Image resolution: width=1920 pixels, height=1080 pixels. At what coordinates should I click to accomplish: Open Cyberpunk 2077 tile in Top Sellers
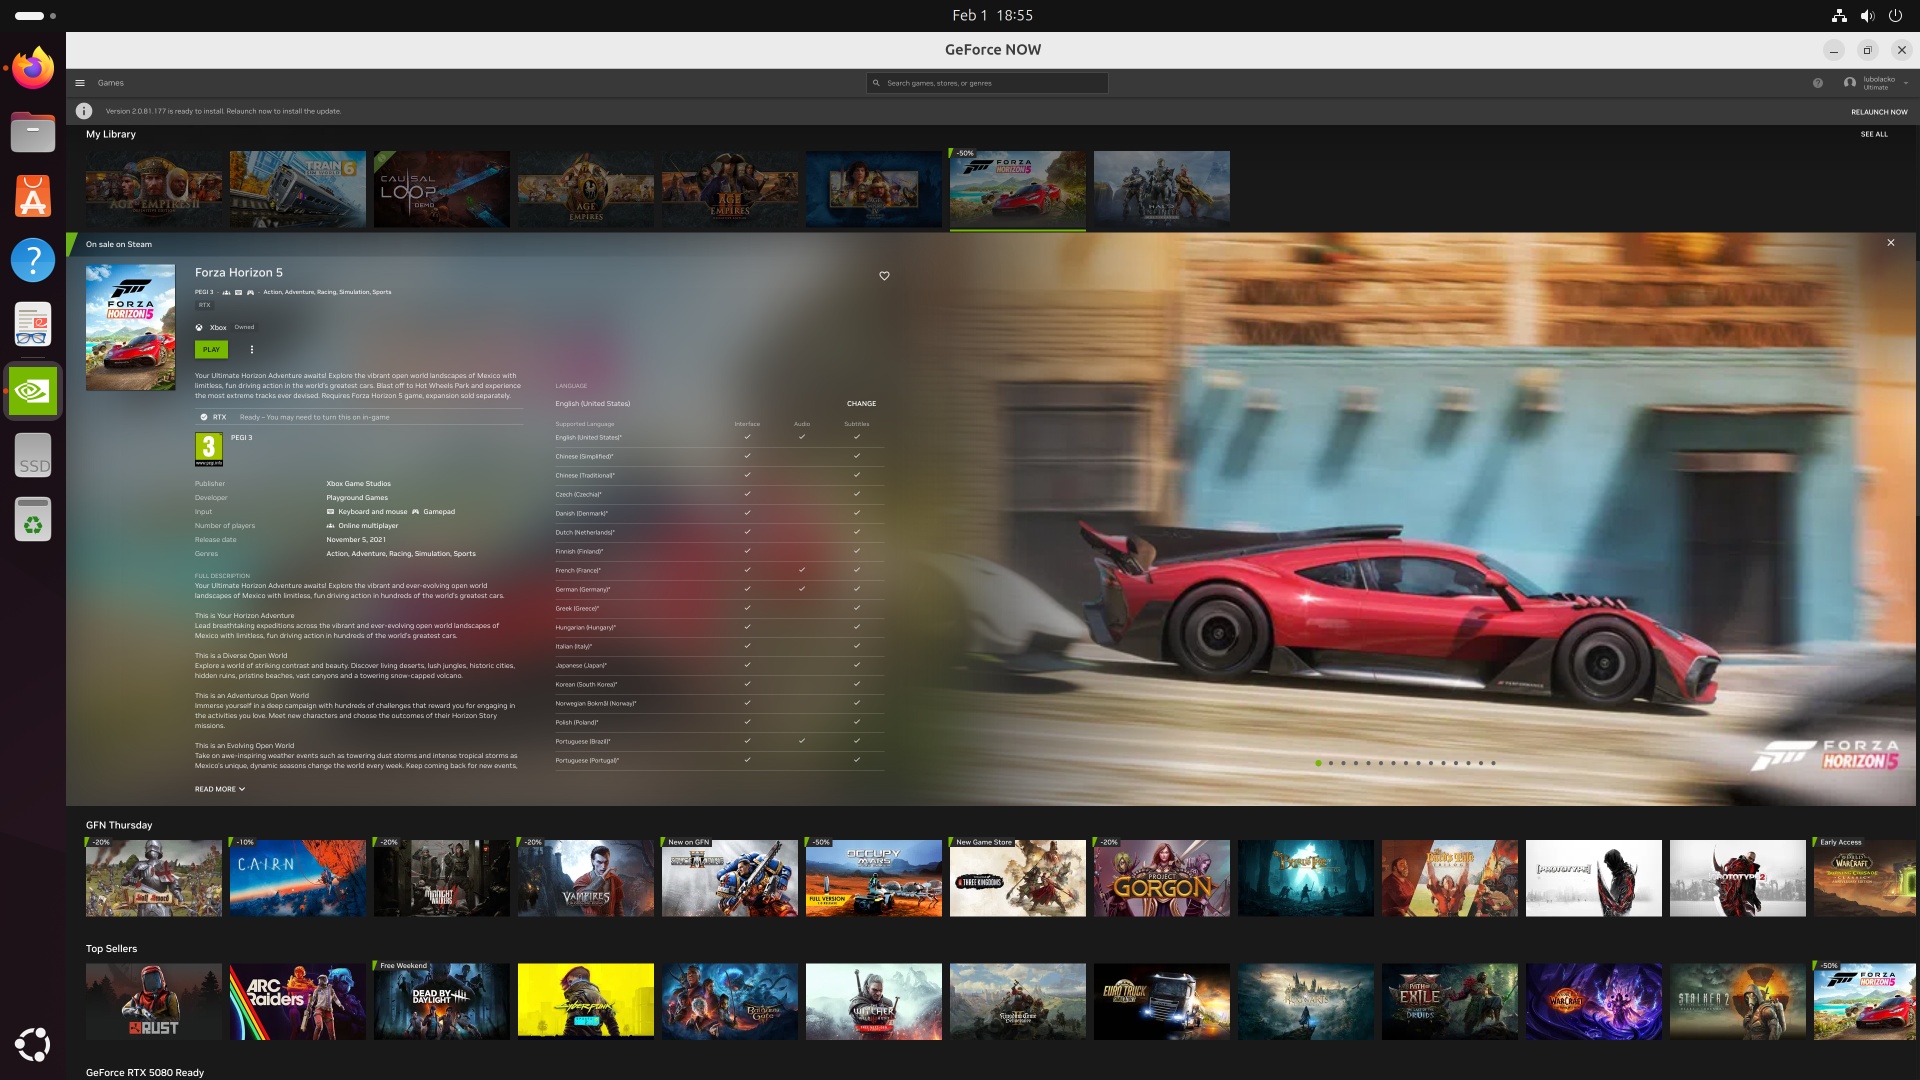pos(586,1001)
